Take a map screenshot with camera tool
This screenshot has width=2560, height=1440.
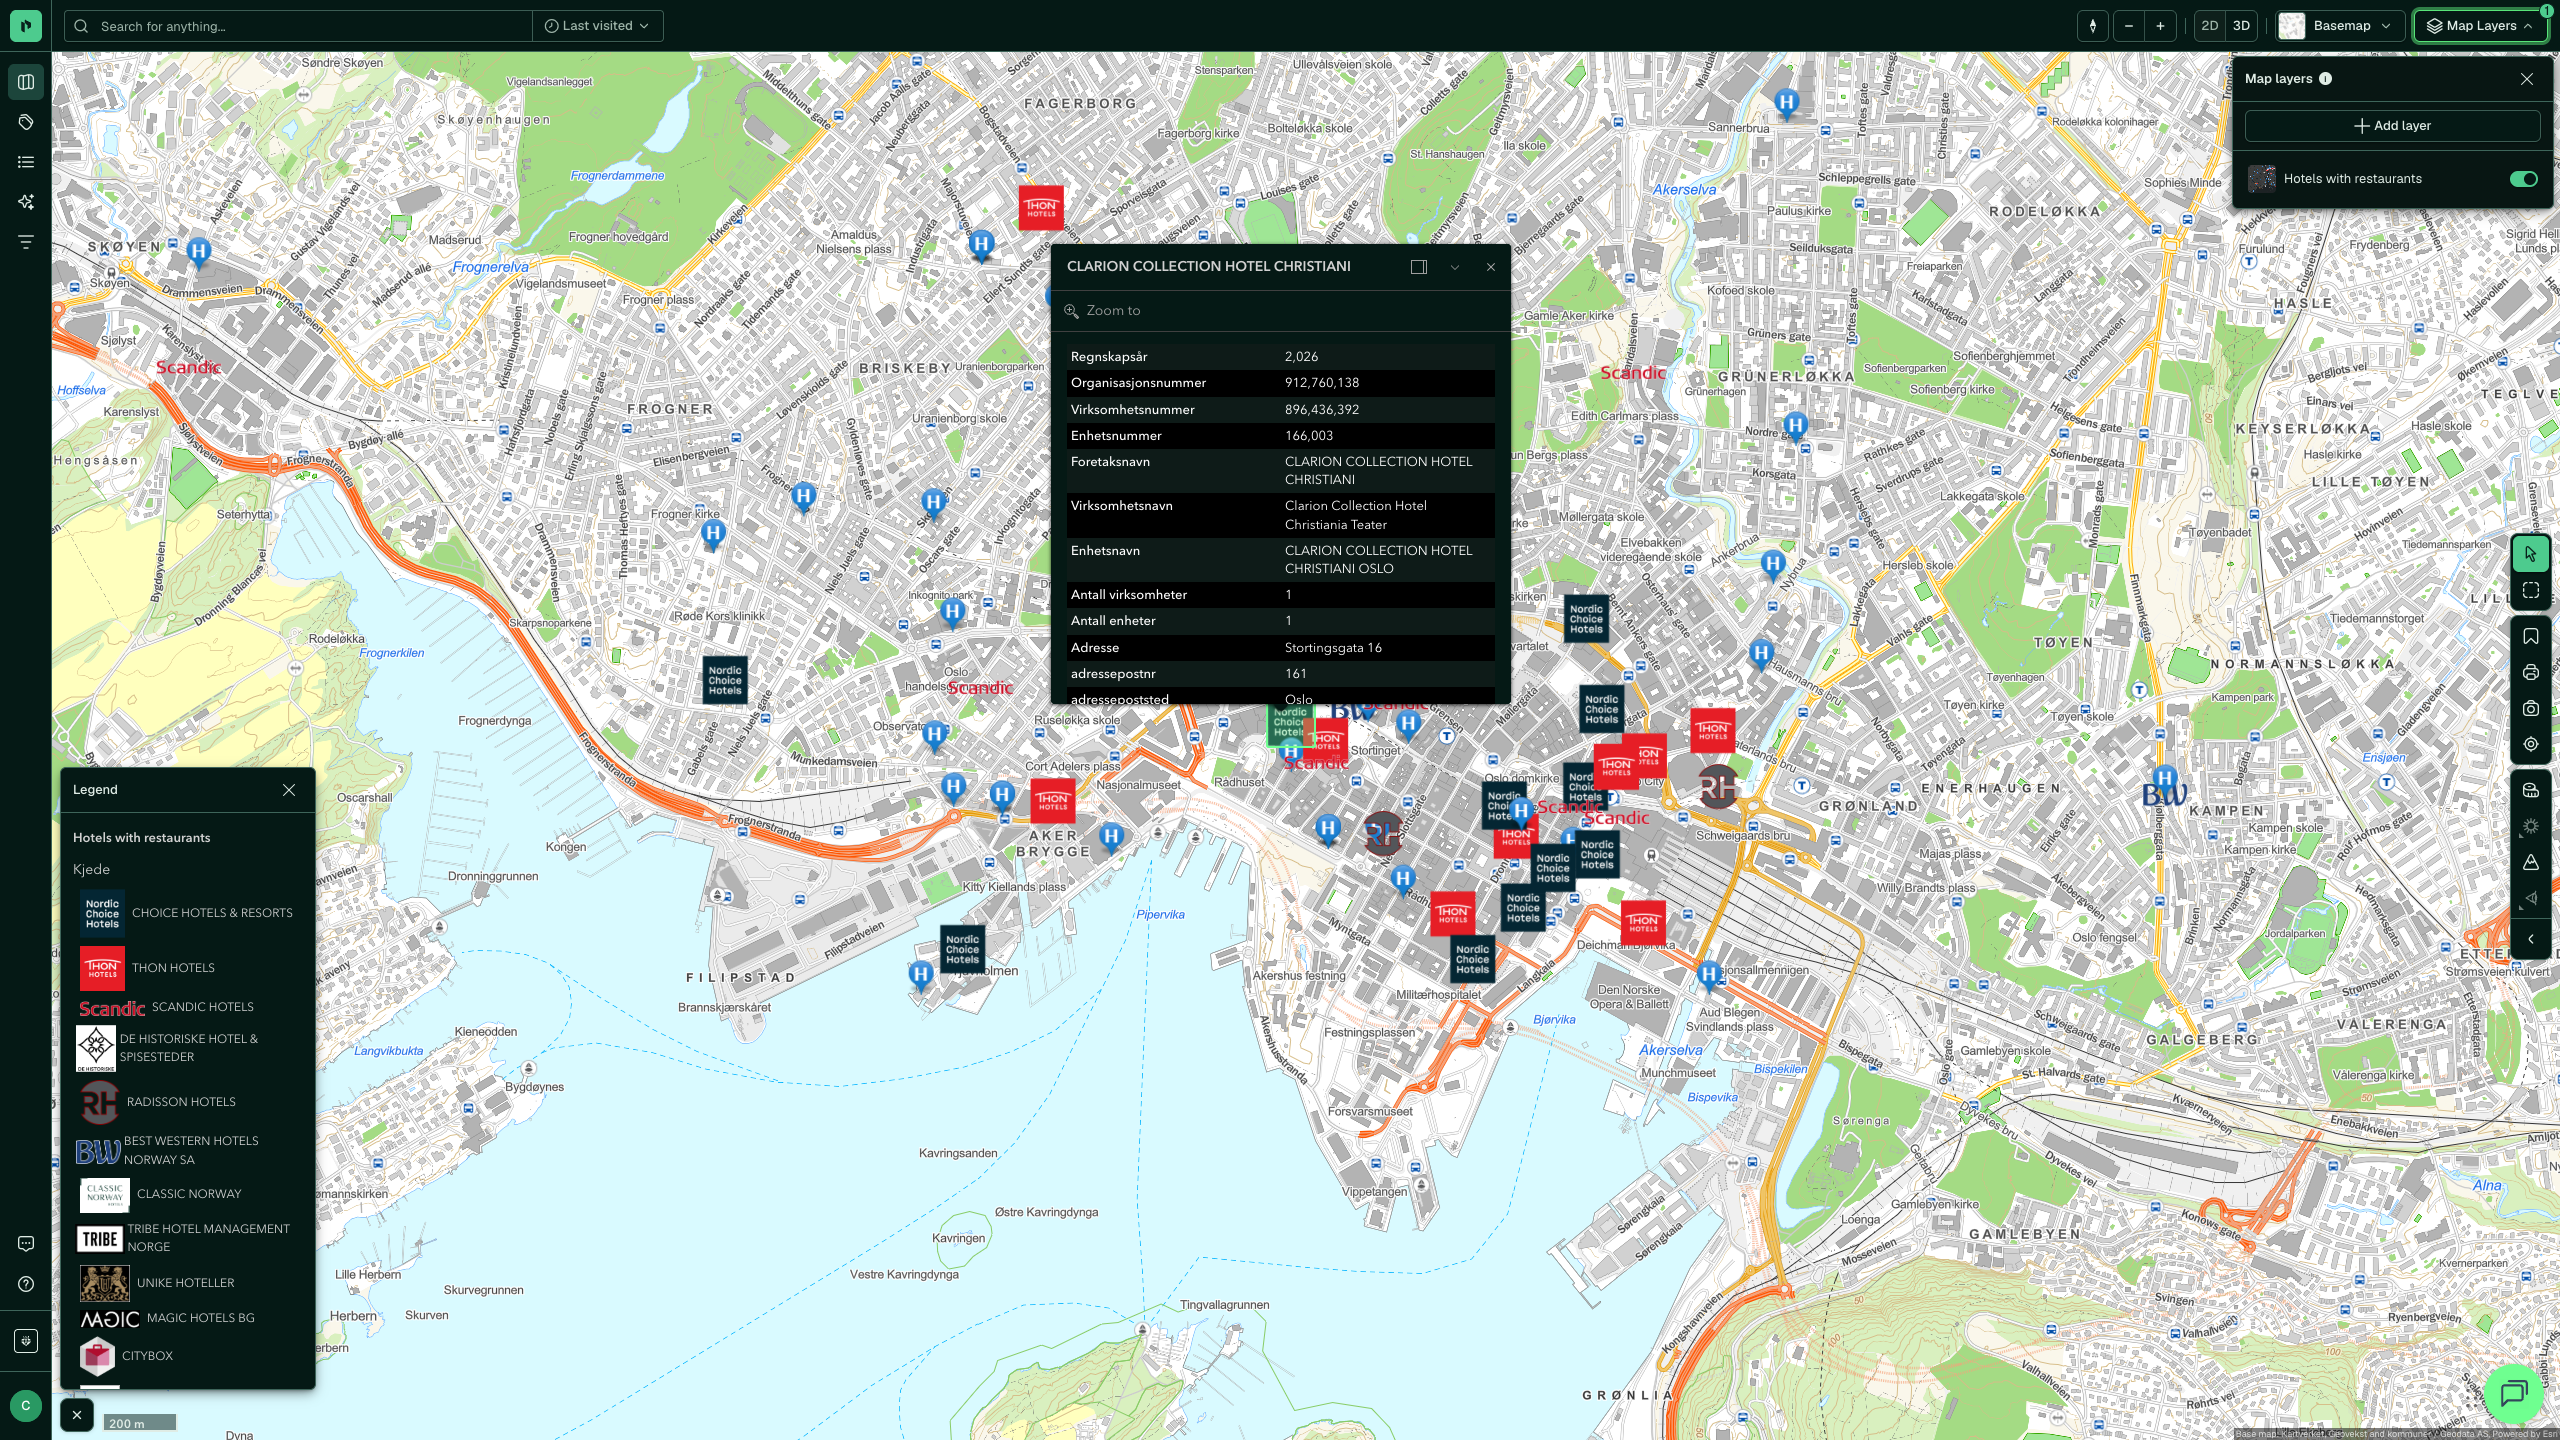tap(2530, 709)
